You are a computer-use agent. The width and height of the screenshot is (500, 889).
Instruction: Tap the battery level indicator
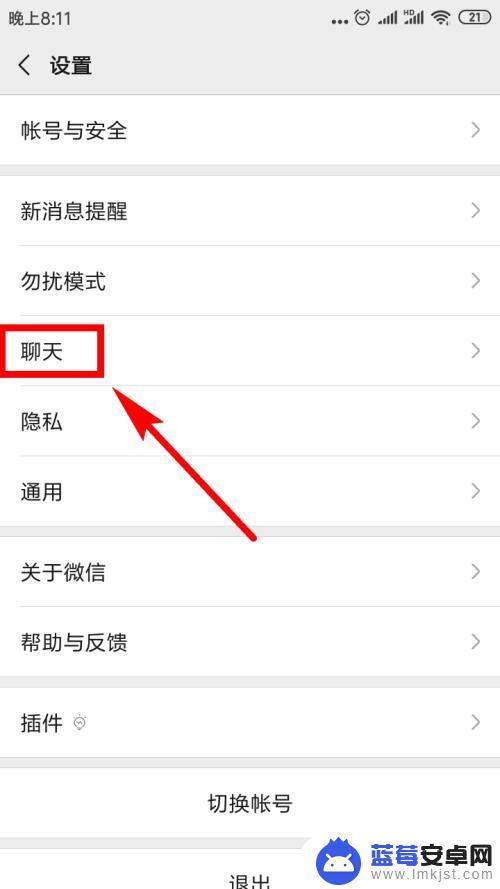tap(474, 18)
